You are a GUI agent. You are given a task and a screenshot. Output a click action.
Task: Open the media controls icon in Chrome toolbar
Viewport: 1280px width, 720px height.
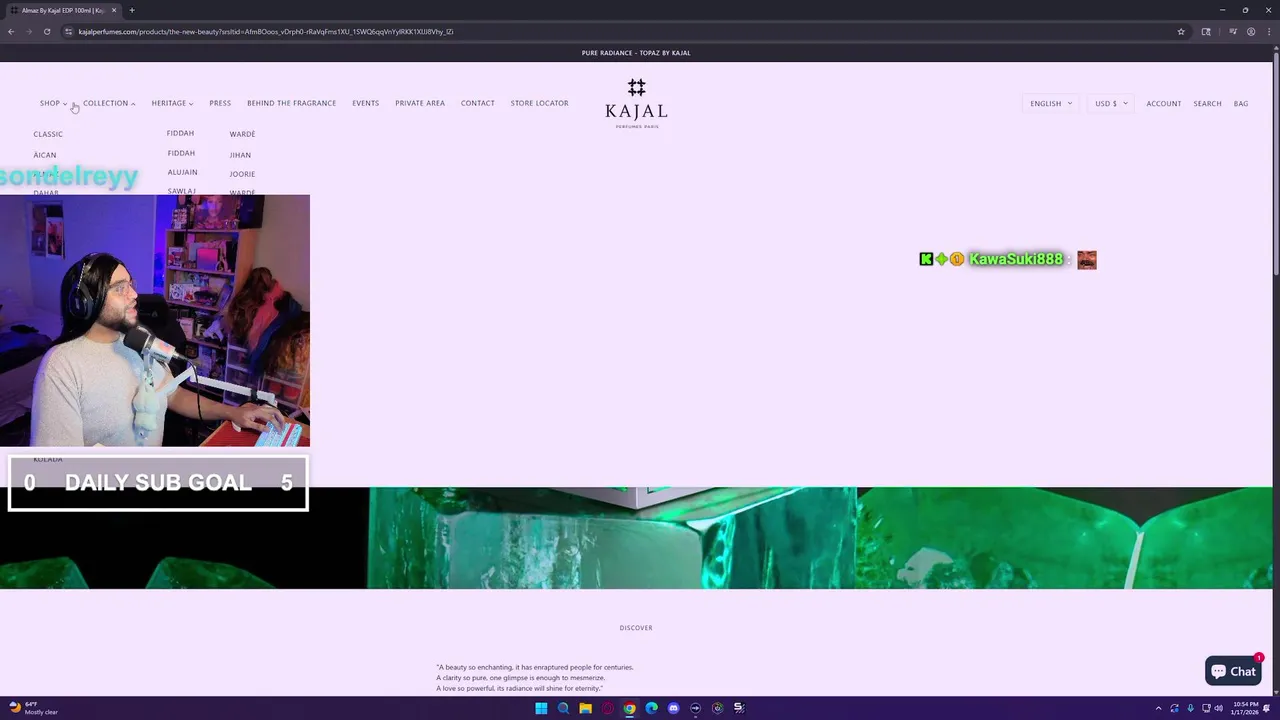pos(1233,32)
